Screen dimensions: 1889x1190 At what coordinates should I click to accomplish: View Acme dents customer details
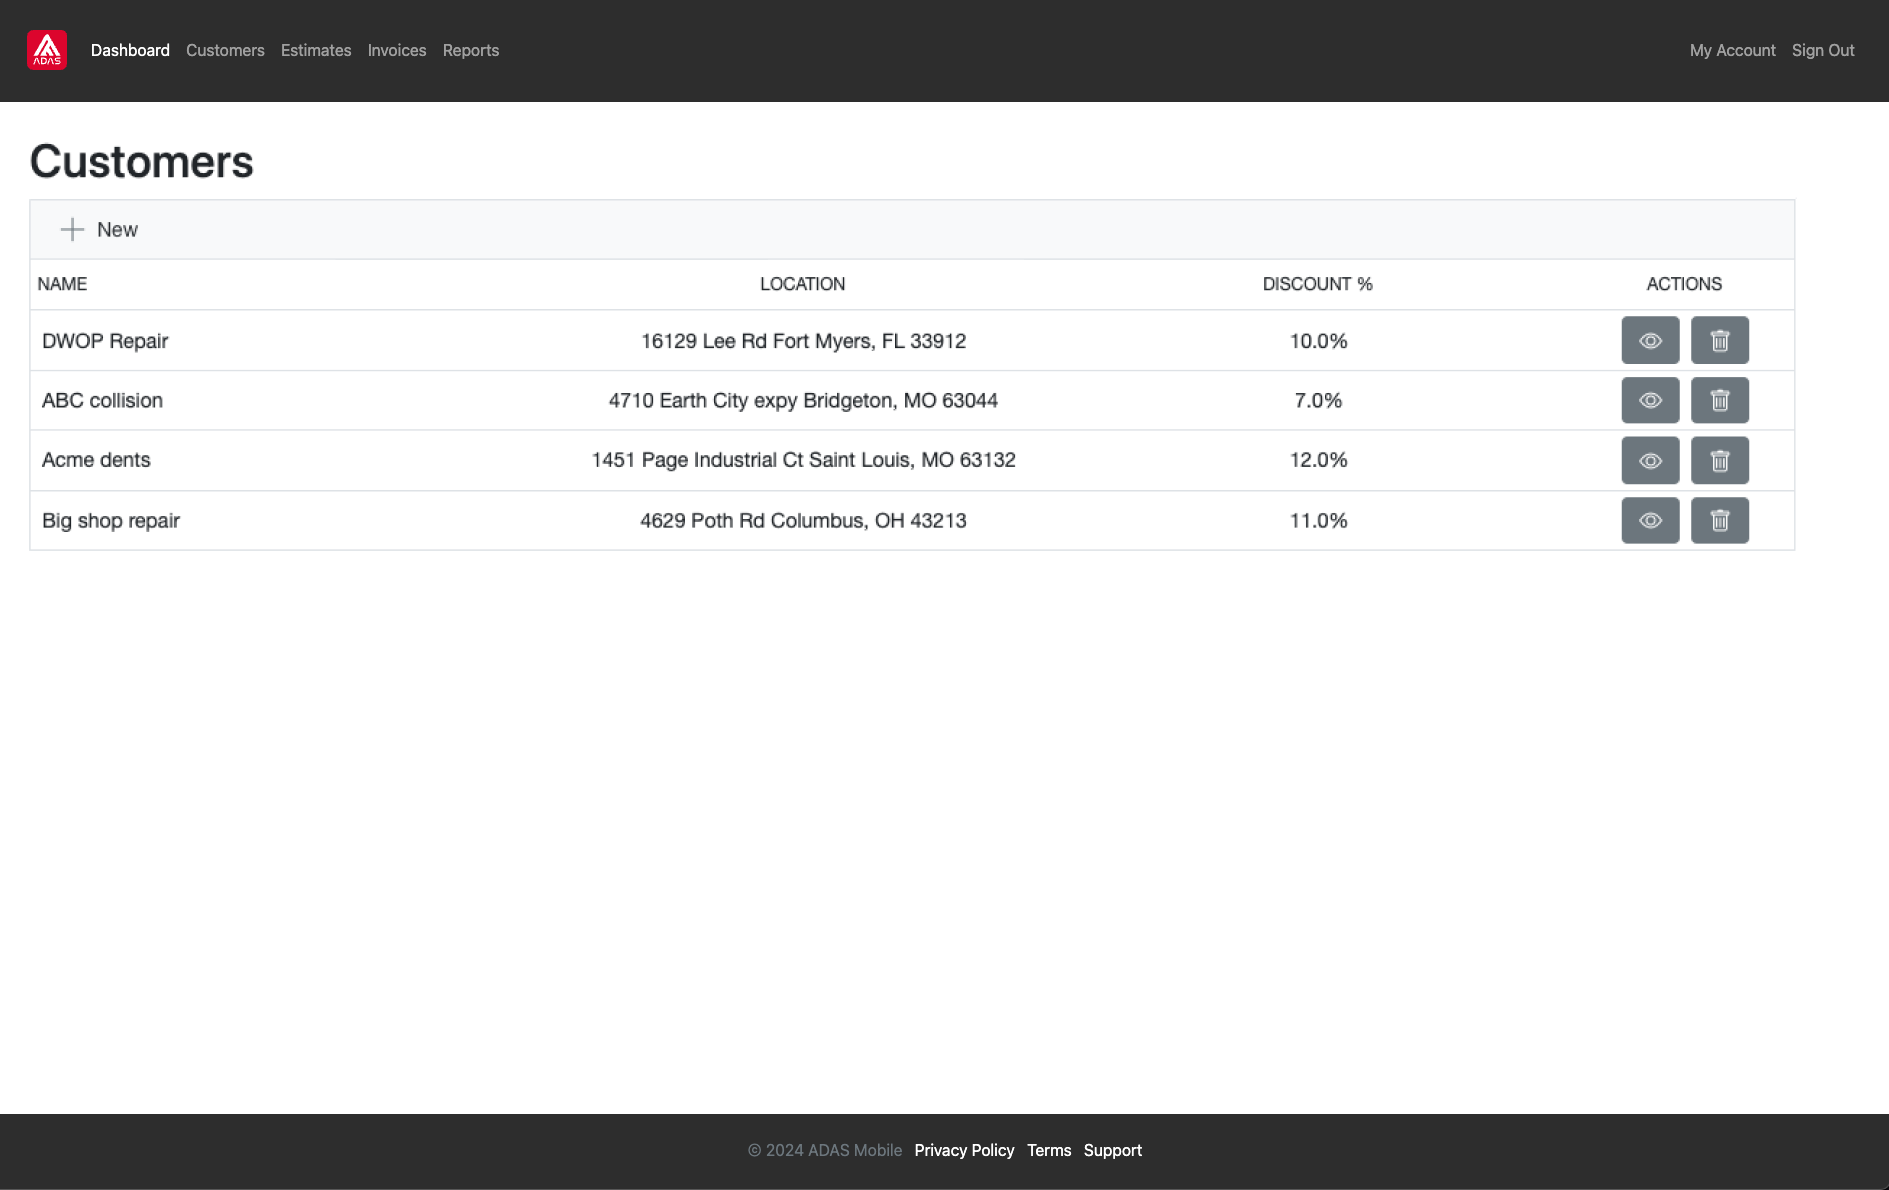coord(1650,461)
